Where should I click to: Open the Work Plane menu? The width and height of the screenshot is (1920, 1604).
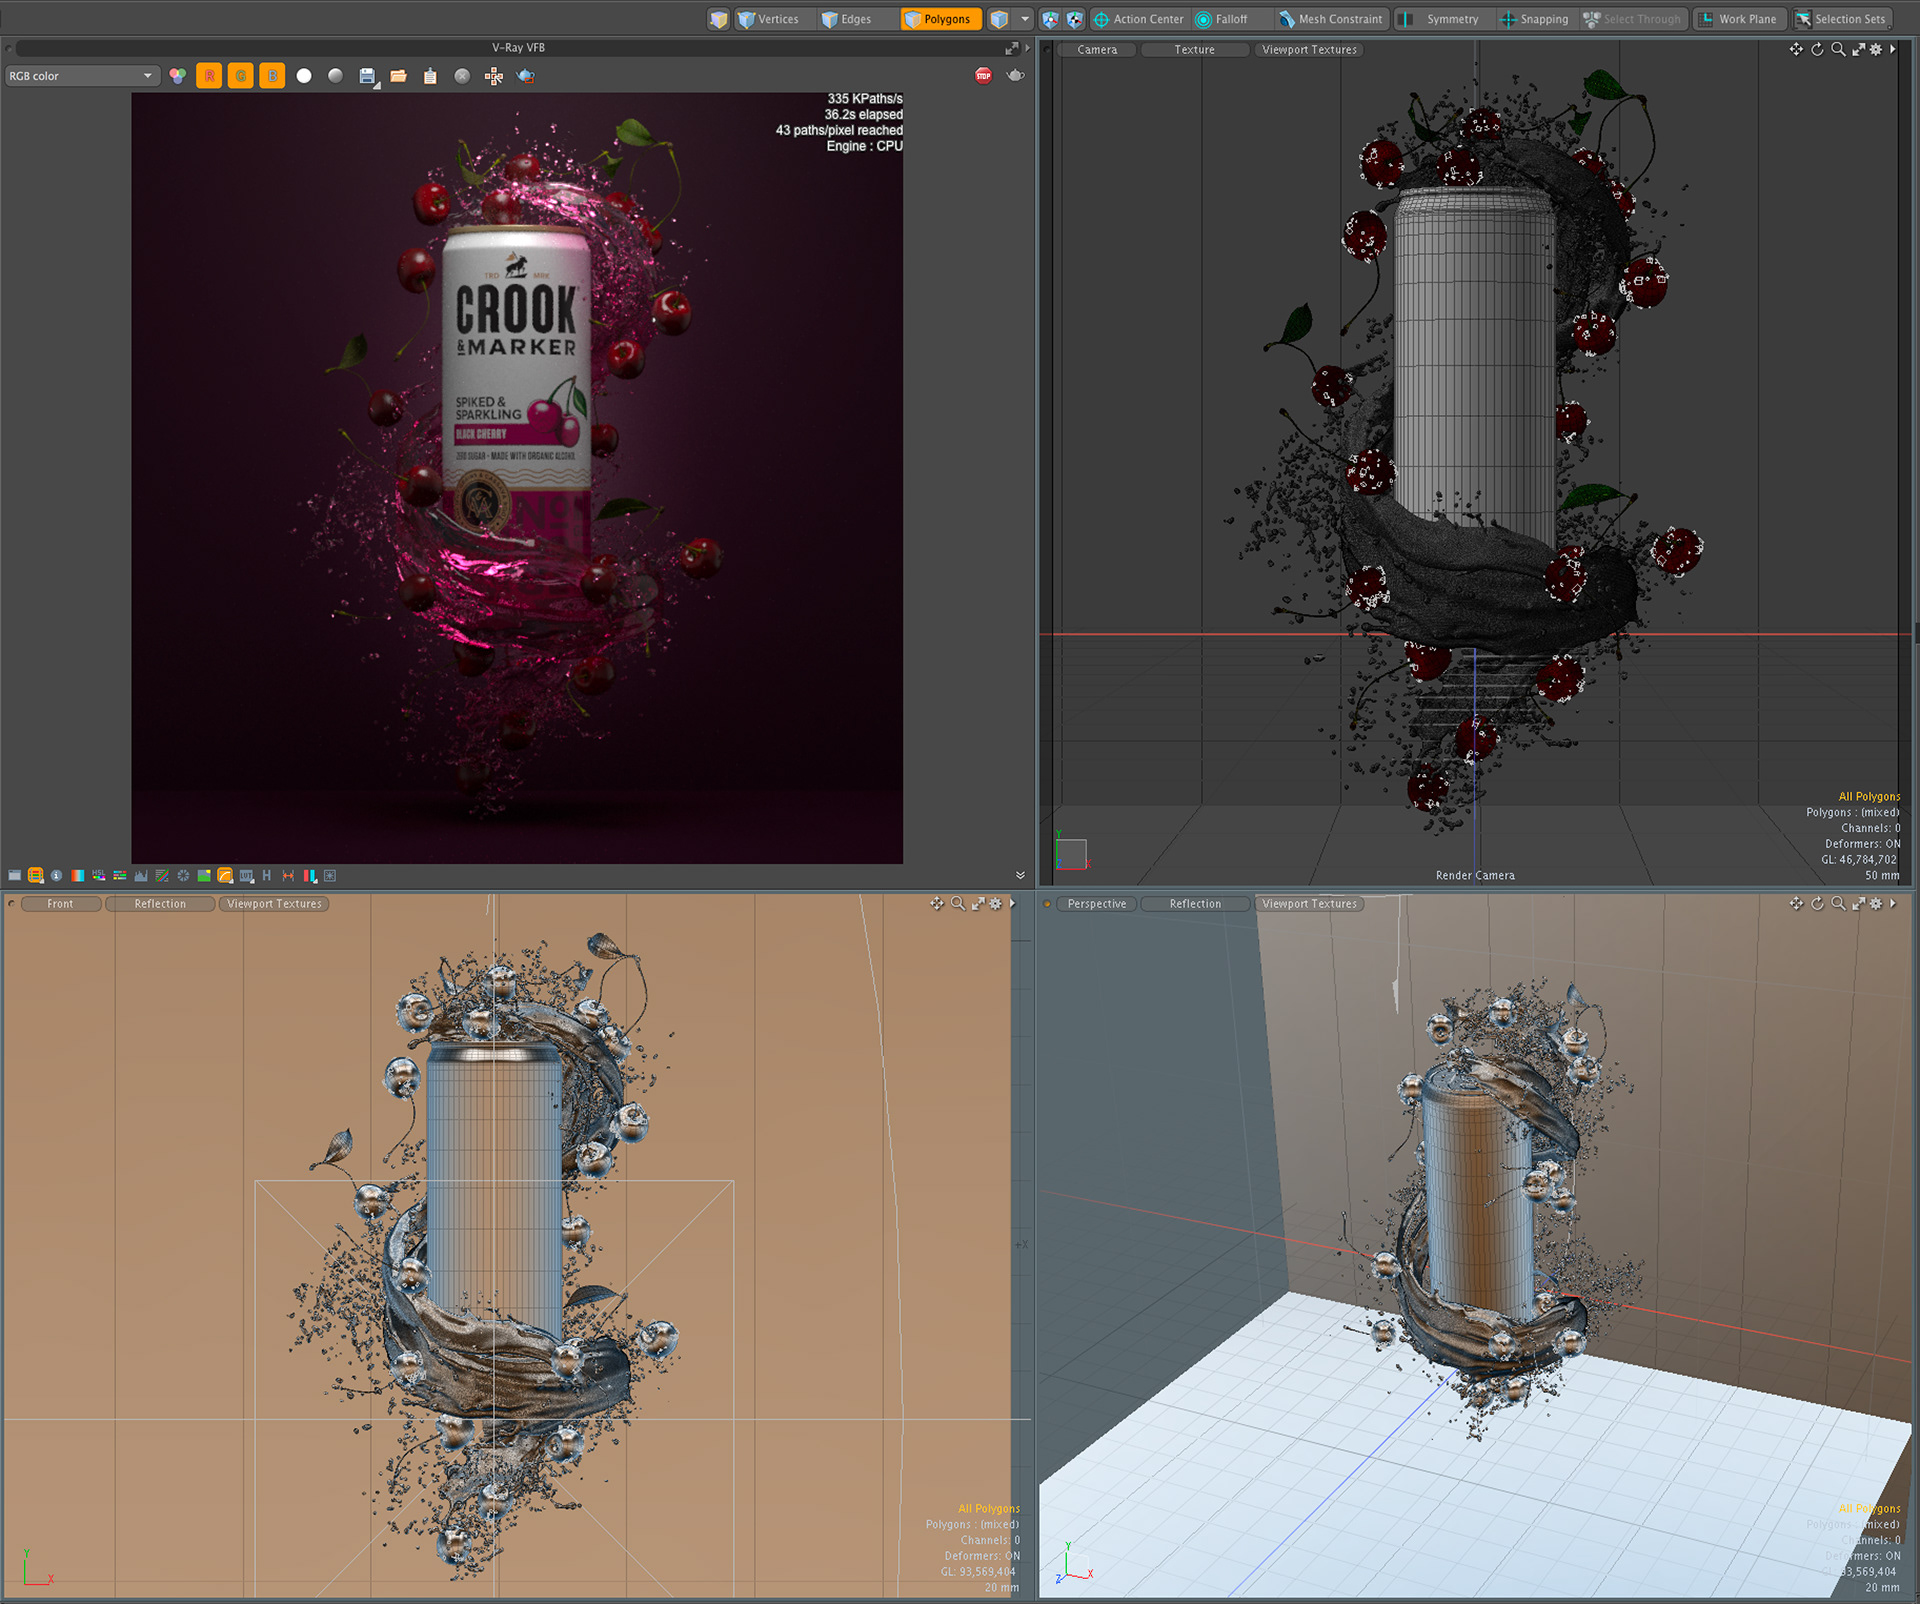coord(1738,19)
